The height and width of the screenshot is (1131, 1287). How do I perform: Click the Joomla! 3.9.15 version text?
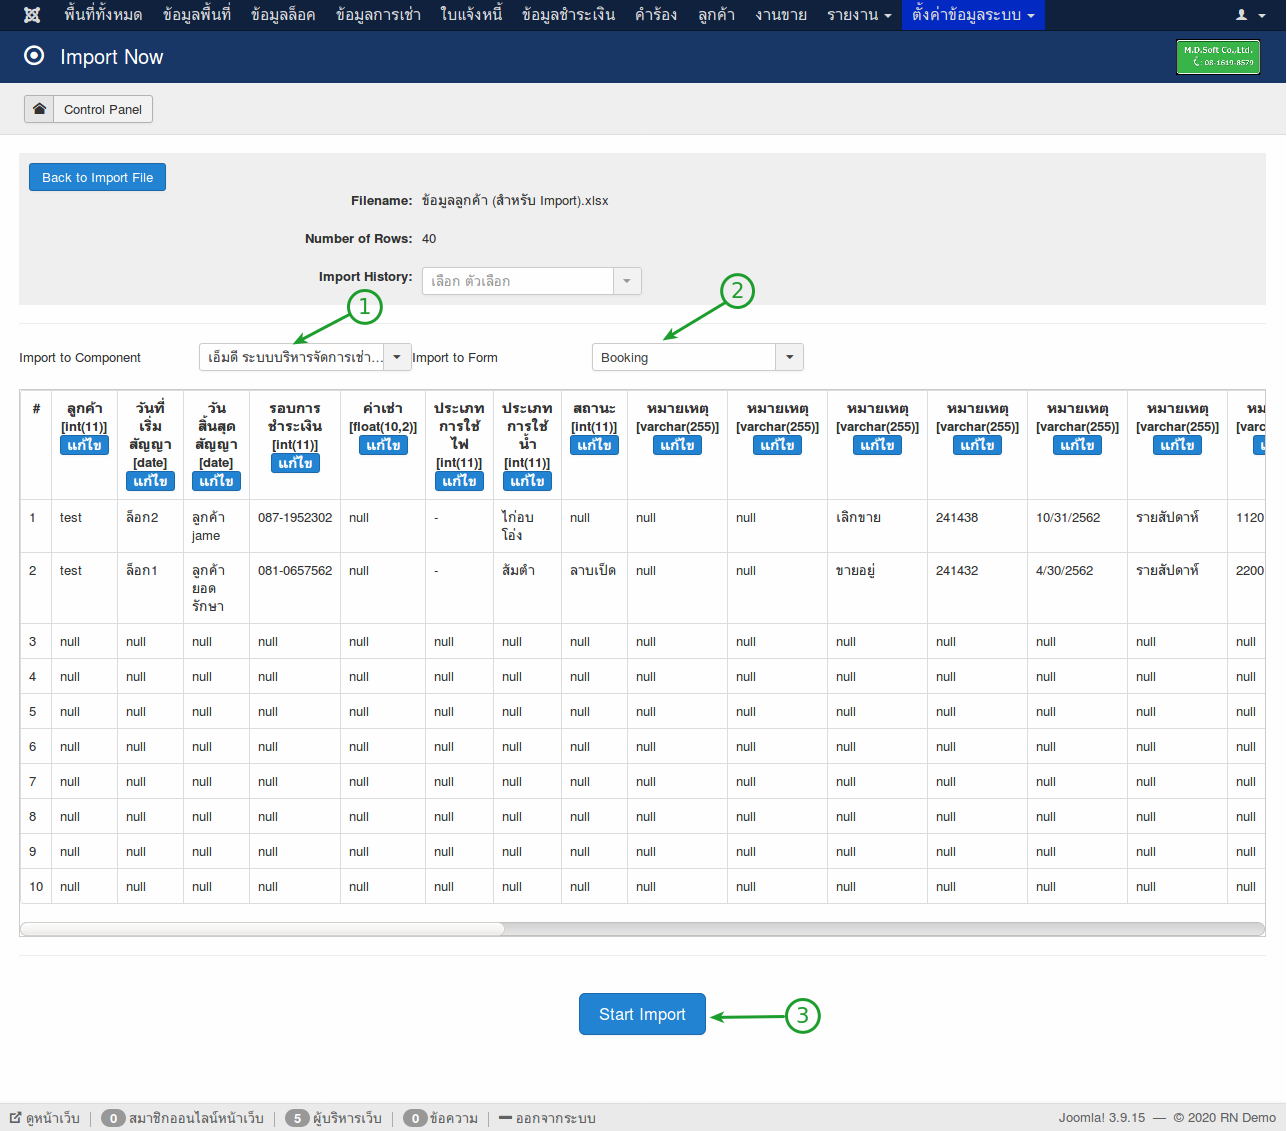click(1102, 1118)
